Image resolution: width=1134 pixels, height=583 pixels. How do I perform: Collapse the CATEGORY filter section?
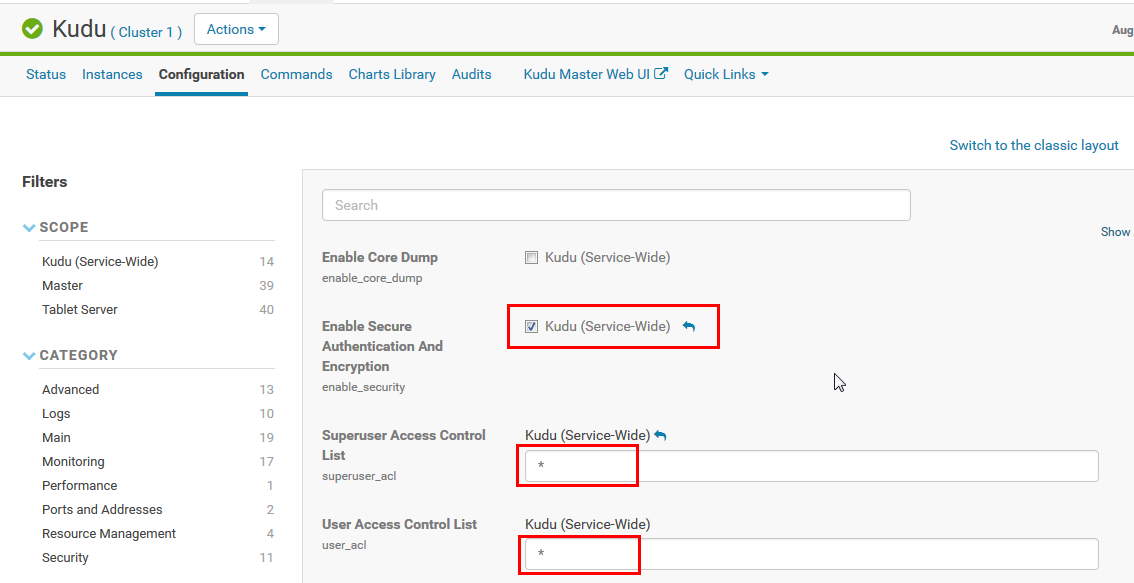pos(29,355)
